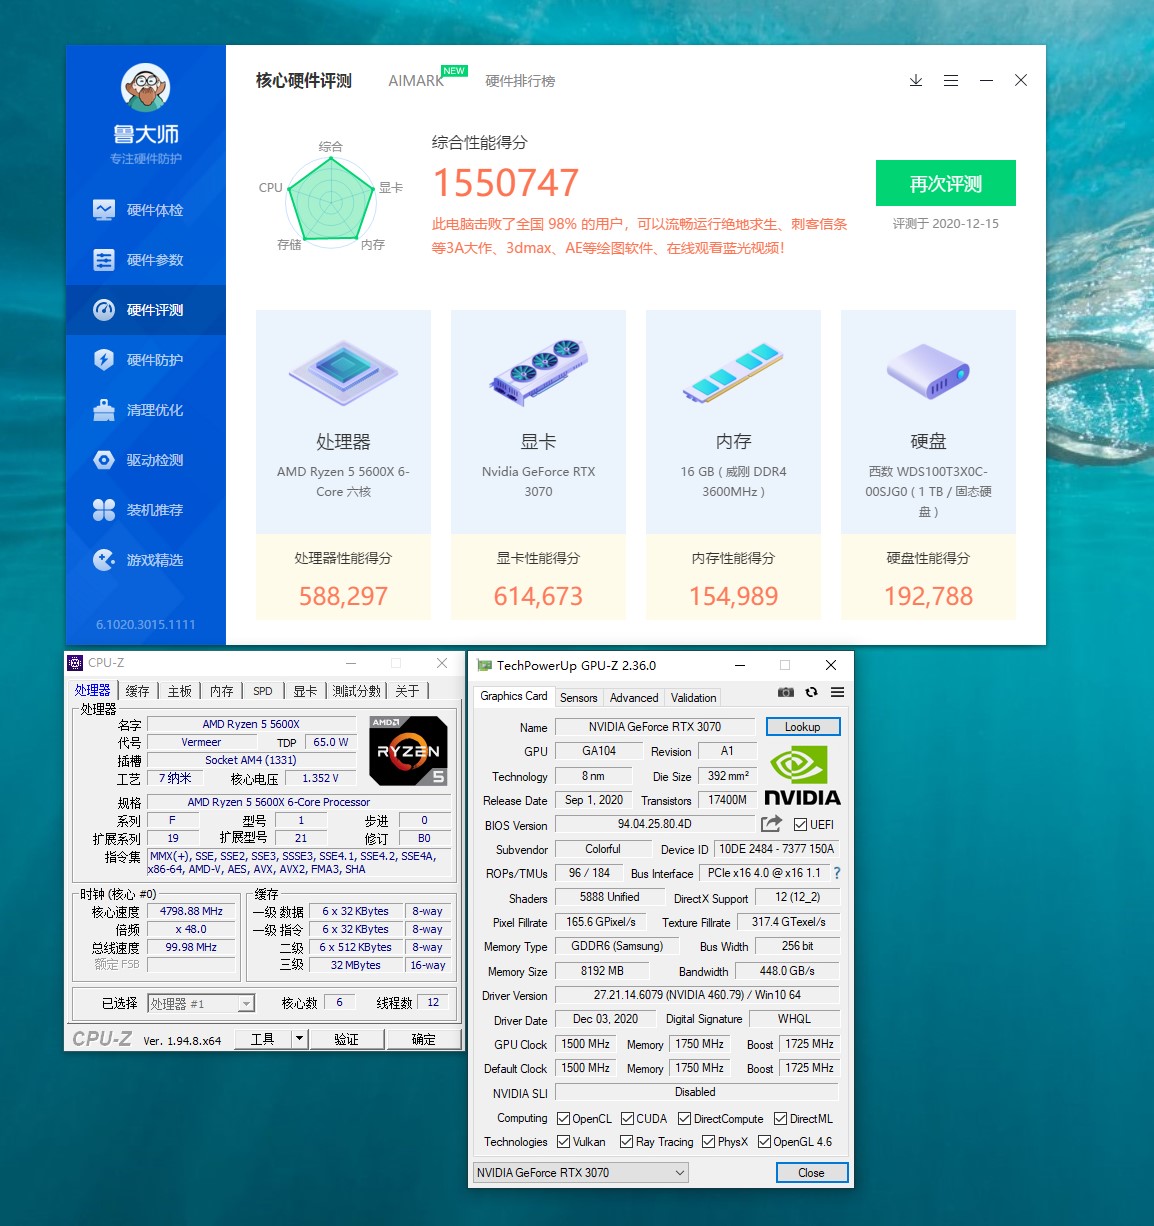Image resolution: width=1154 pixels, height=1226 pixels.
Task: Click the processor chip illustration
Action: 343,372
